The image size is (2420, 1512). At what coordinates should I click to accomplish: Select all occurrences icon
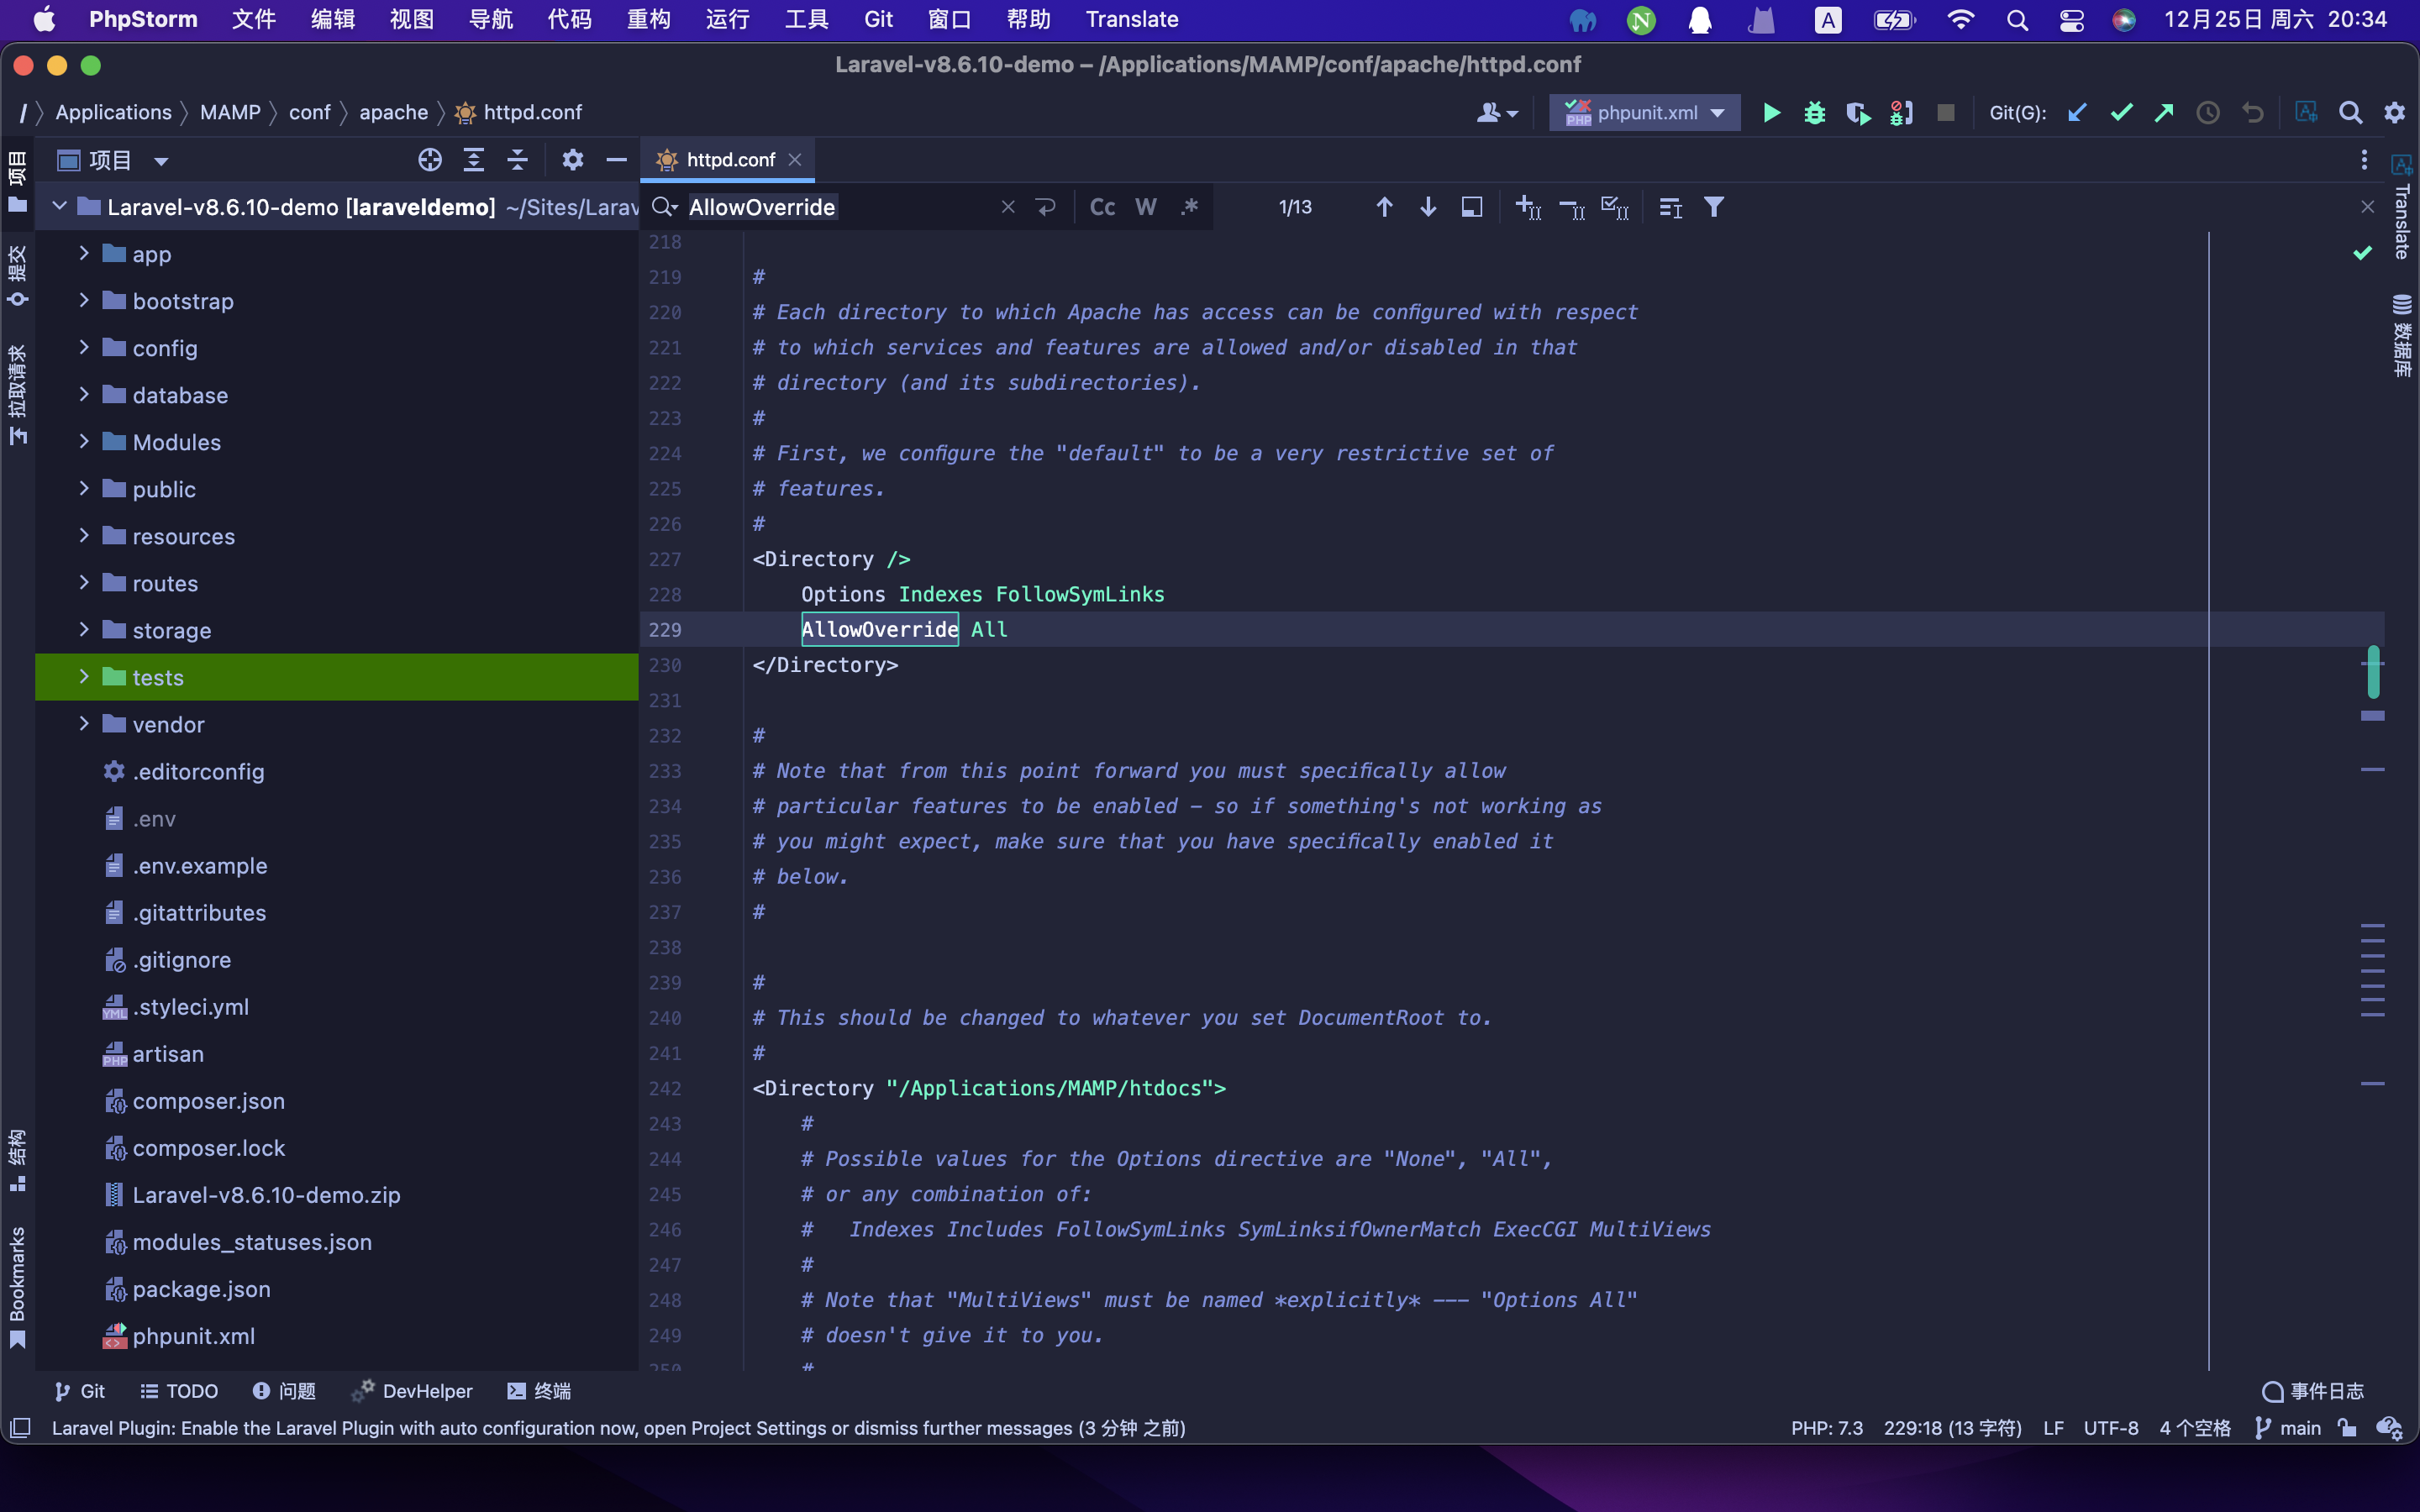click(x=1614, y=207)
